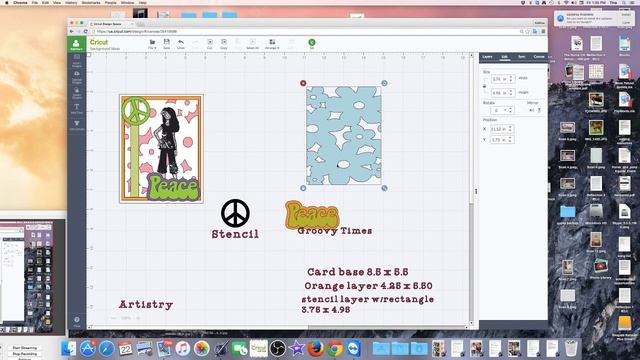Open the File menu in Cricut toolbar

point(152,44)
